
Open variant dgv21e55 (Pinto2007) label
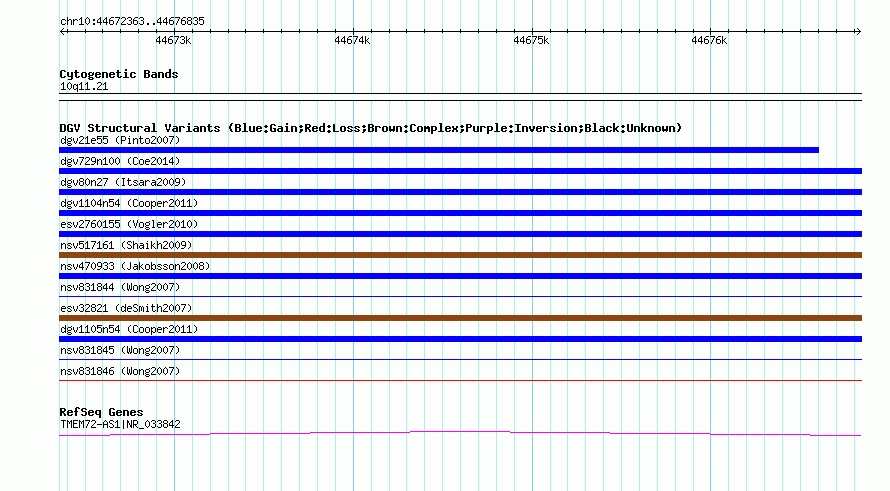(120, 140)
